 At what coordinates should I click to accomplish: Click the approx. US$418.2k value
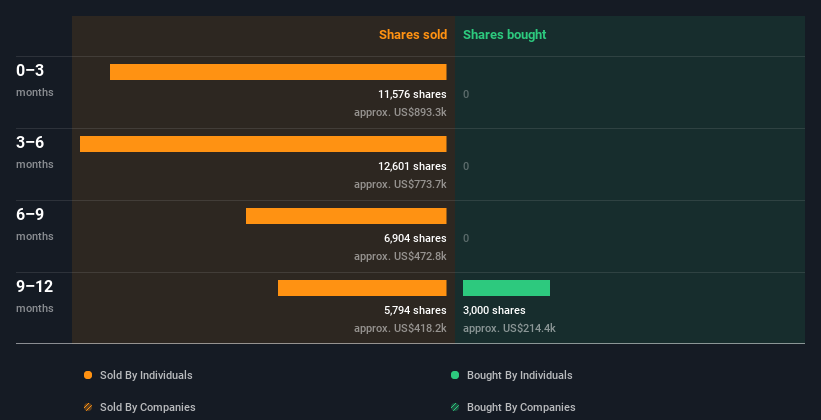[x=400, y=328]
